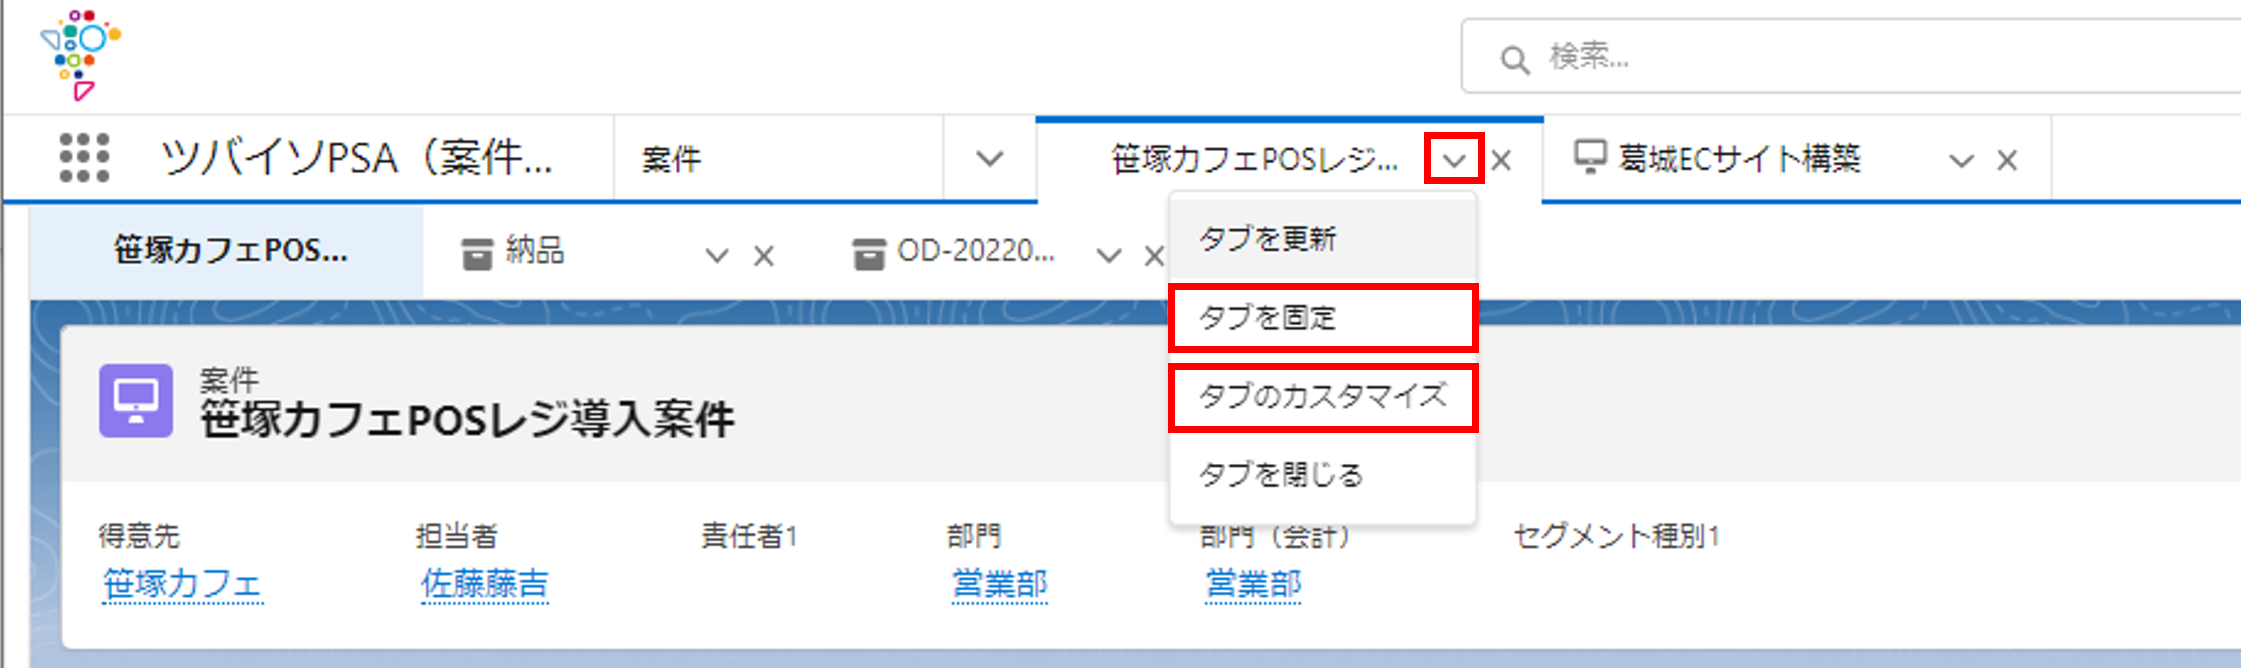Choose タブを更新 from the menu

(x=1322, y=238)
